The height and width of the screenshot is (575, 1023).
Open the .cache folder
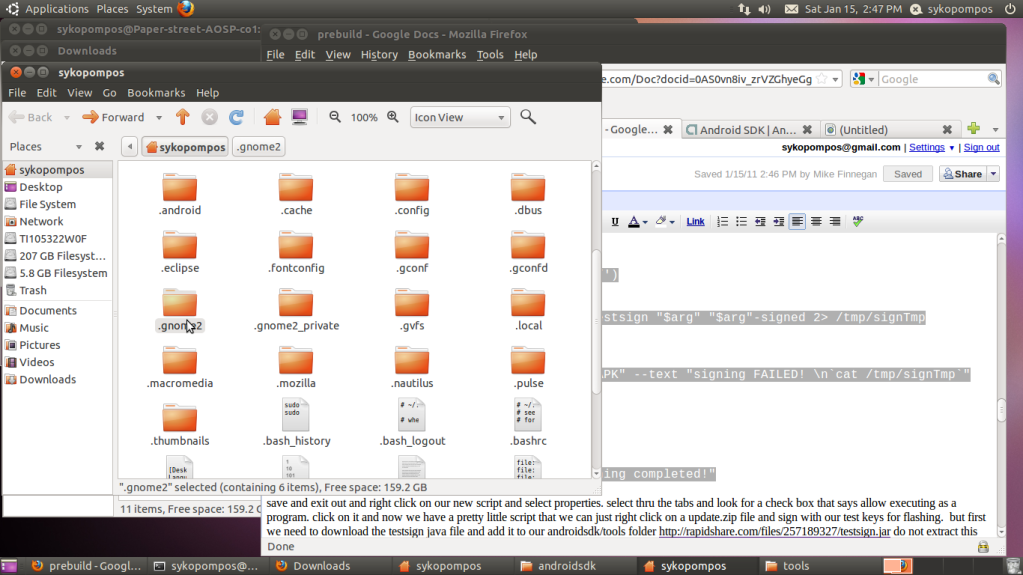pos(296,194)
